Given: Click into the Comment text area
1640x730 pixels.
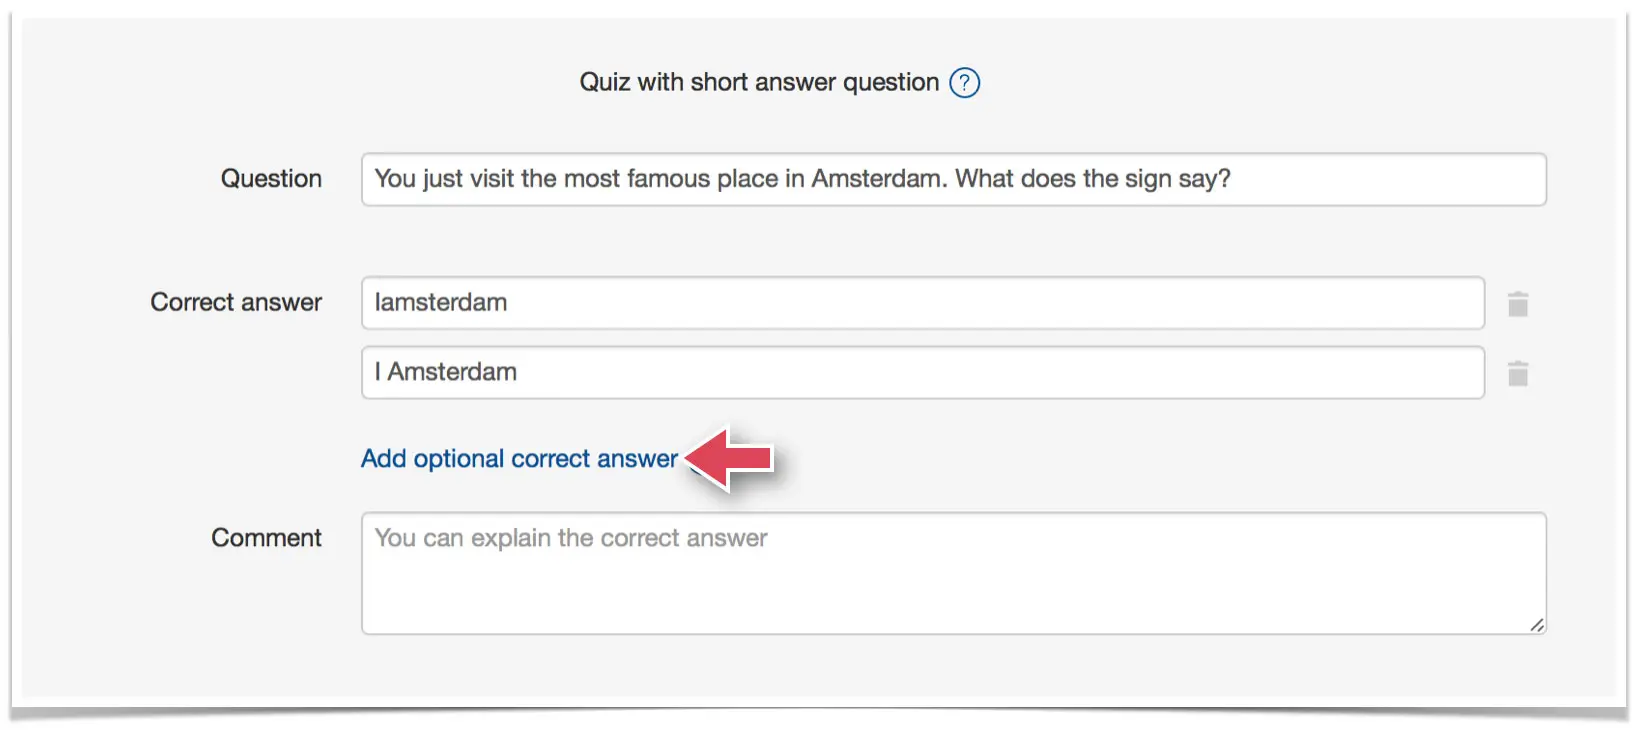Looking at the screenshot, I should (953, 573).
